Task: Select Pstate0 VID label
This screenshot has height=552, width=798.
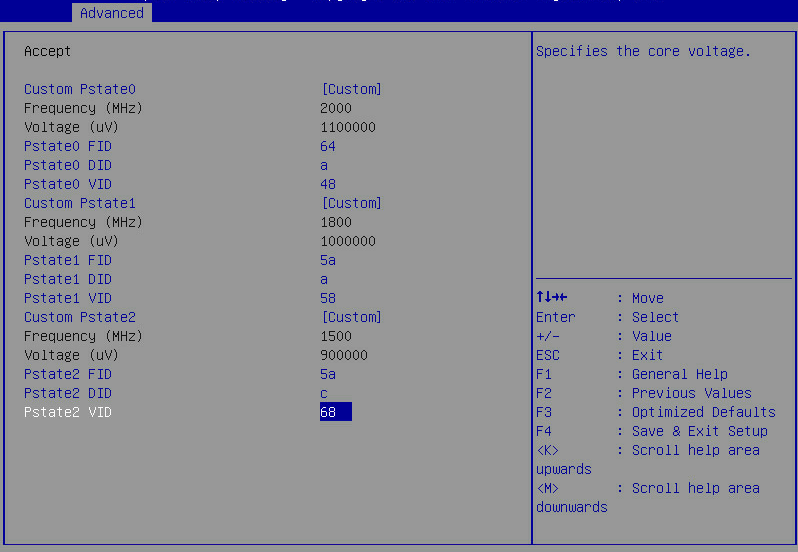Action: [x=68, y=184]
